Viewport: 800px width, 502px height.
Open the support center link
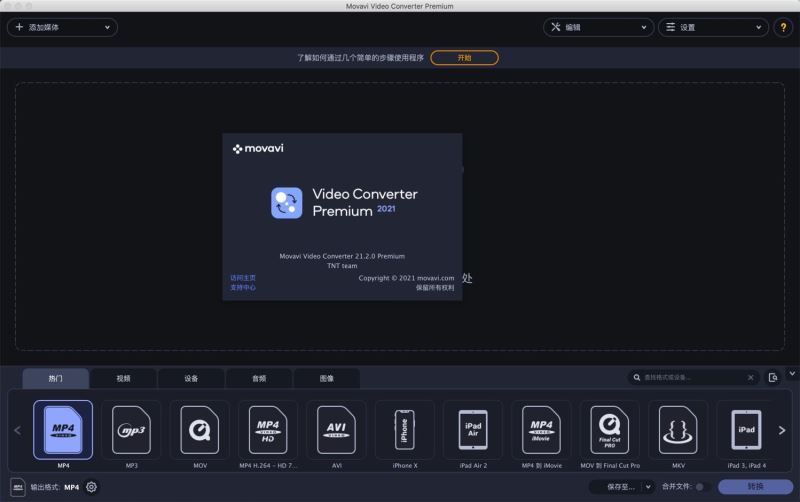pos(243,288)
